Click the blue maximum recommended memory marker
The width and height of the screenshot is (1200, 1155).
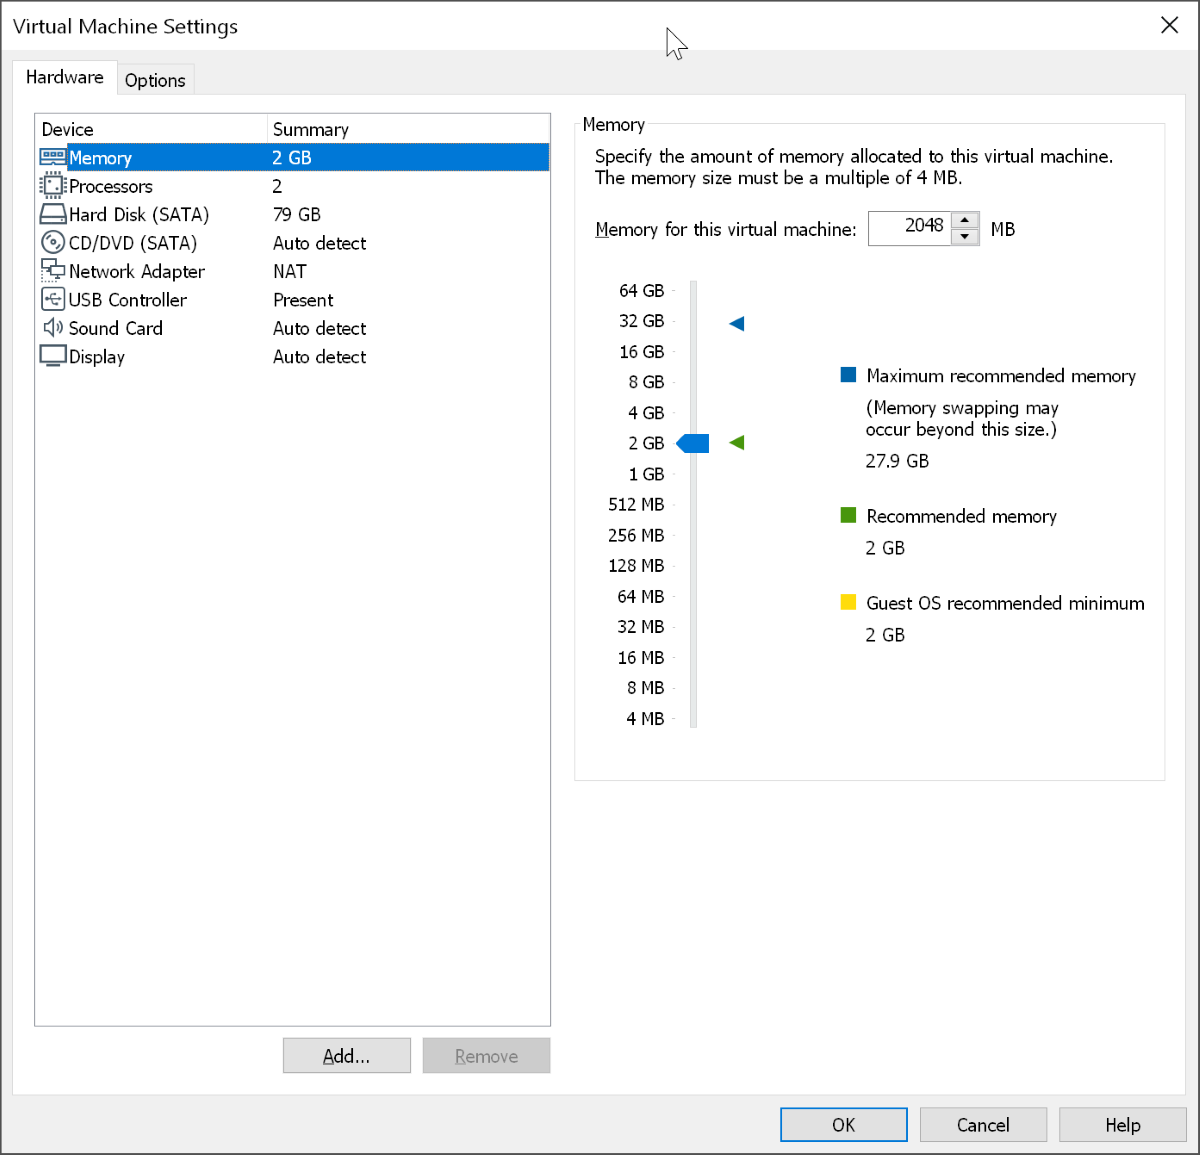[x=737, y=323]
